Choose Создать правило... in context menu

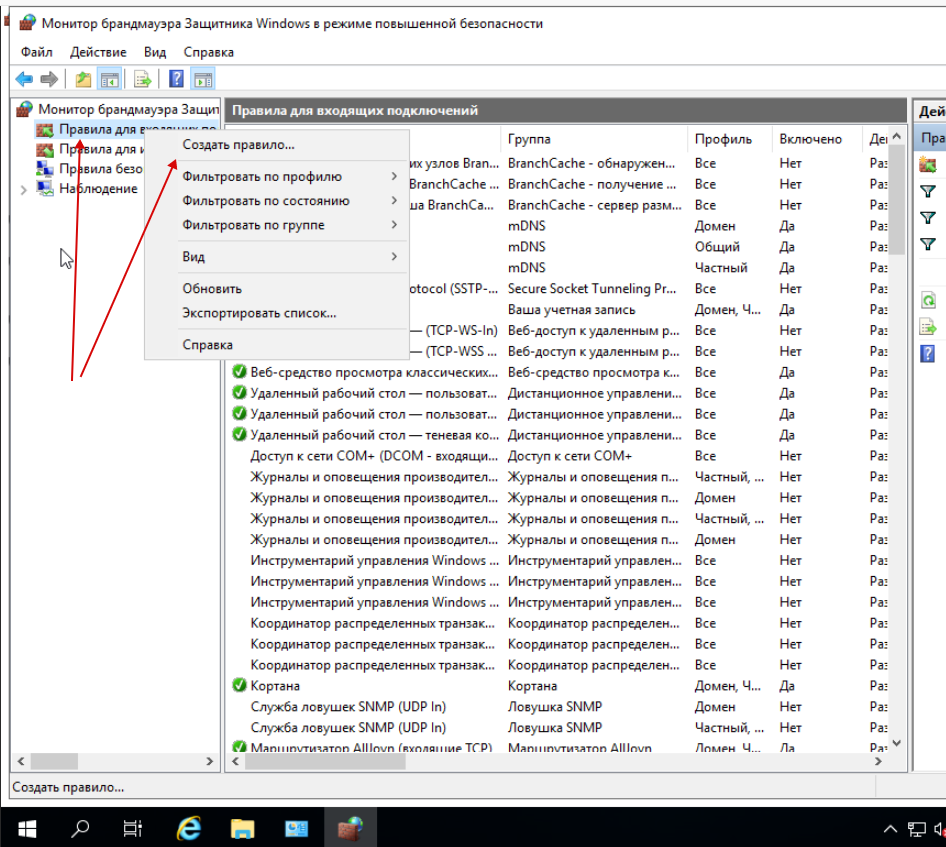276,145
